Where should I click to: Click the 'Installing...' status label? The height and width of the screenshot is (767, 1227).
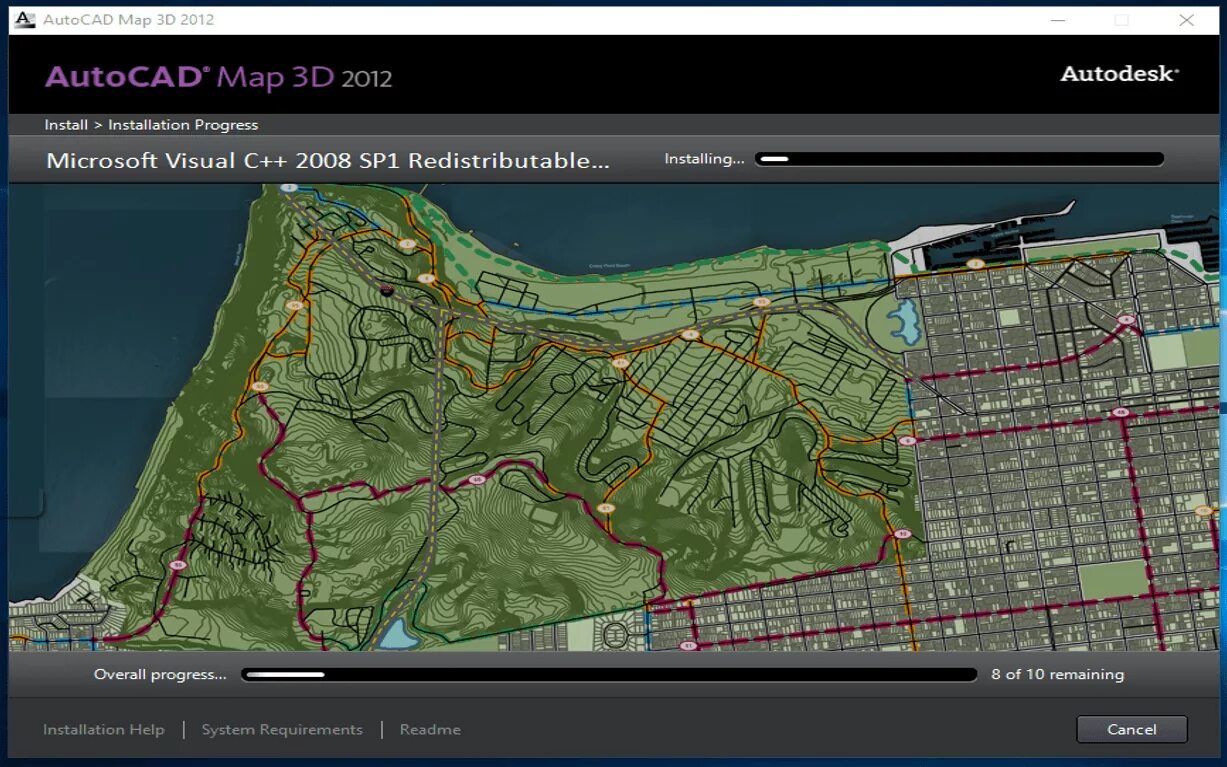pos(704,159)
